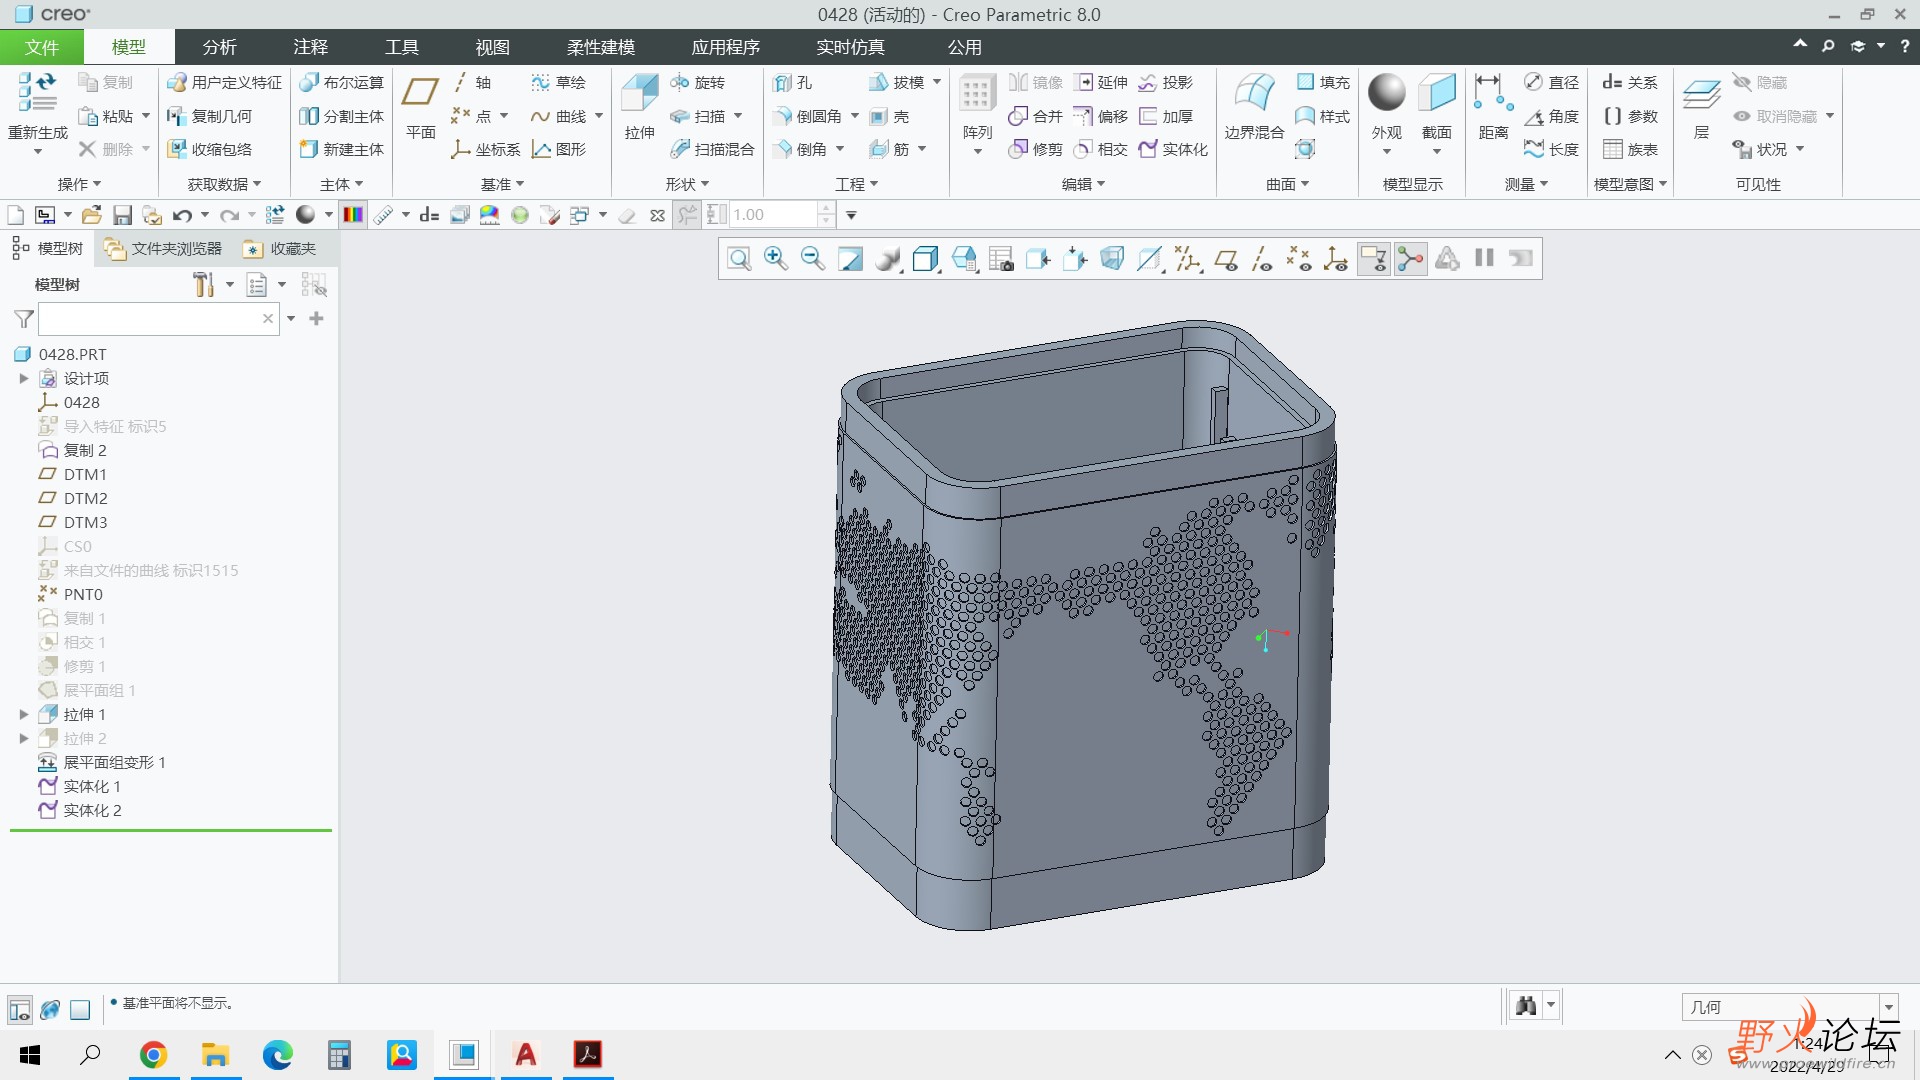Screen dimensions: 1920x1080
Task: Toggle the color display icon in quick toolbar
Action: [x=353, y=215]
